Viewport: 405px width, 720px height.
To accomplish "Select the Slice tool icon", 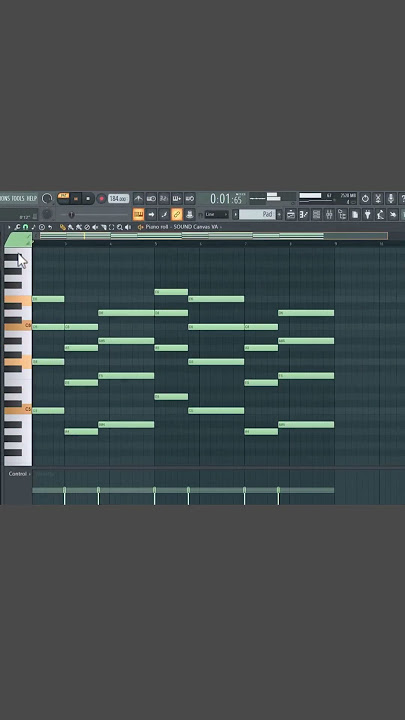I will pos(103,227).
